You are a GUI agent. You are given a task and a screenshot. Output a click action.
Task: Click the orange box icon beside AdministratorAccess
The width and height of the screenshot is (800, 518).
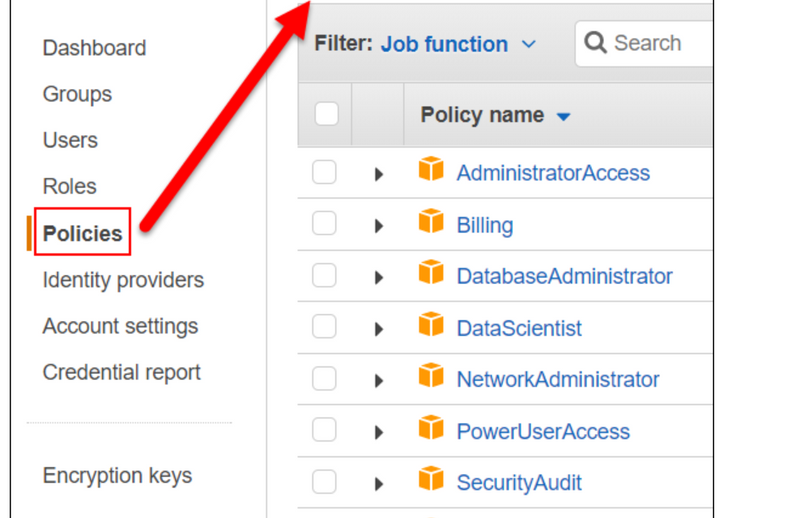coord(431,171)
